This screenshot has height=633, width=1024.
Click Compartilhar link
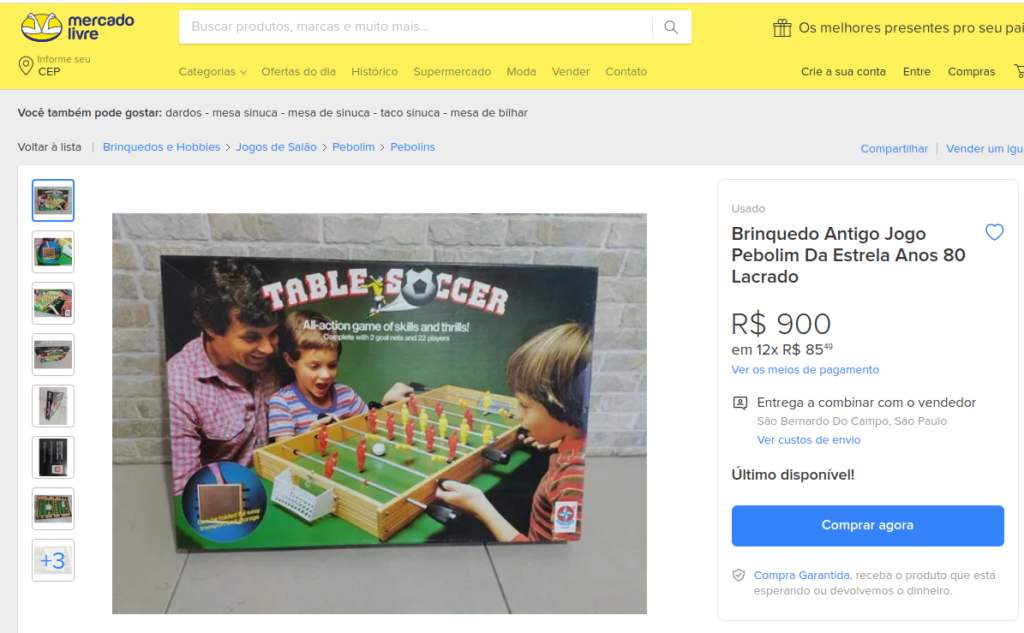[894, 148]
